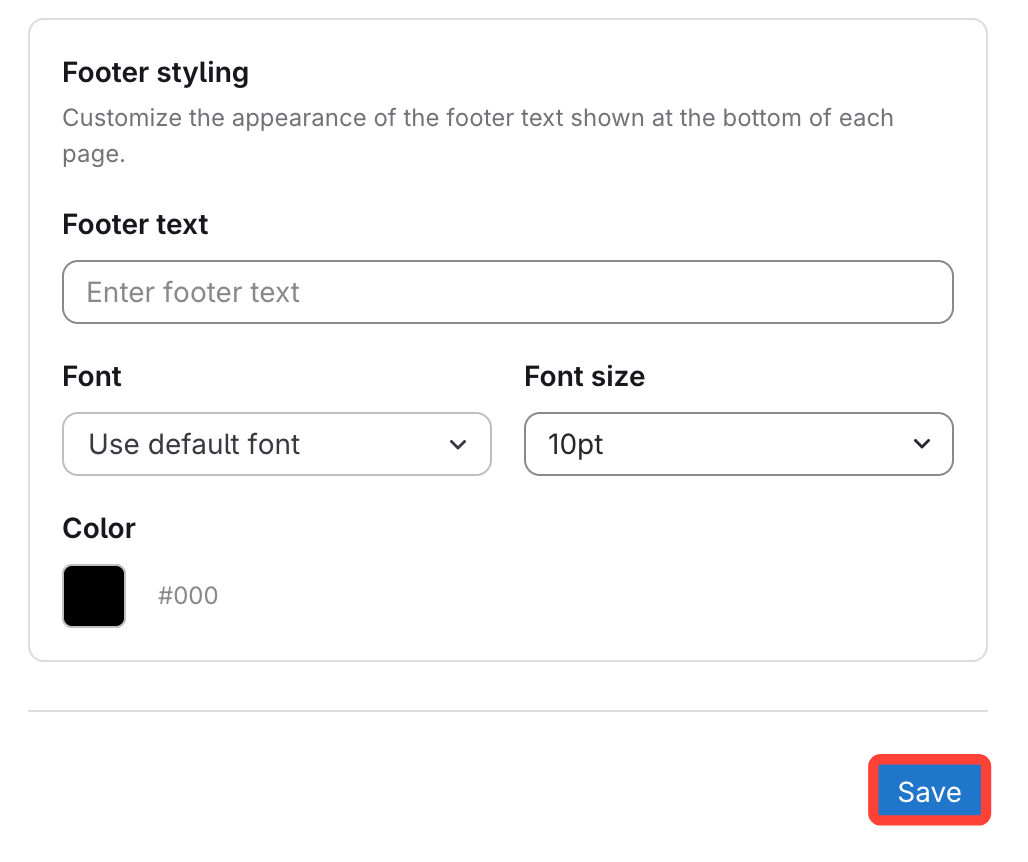The height and width of the screenshot is (862, 1028).
Task: Click the chevron arrow in Font dropdown
Action: pyautogui.click(x=458, y=444)
